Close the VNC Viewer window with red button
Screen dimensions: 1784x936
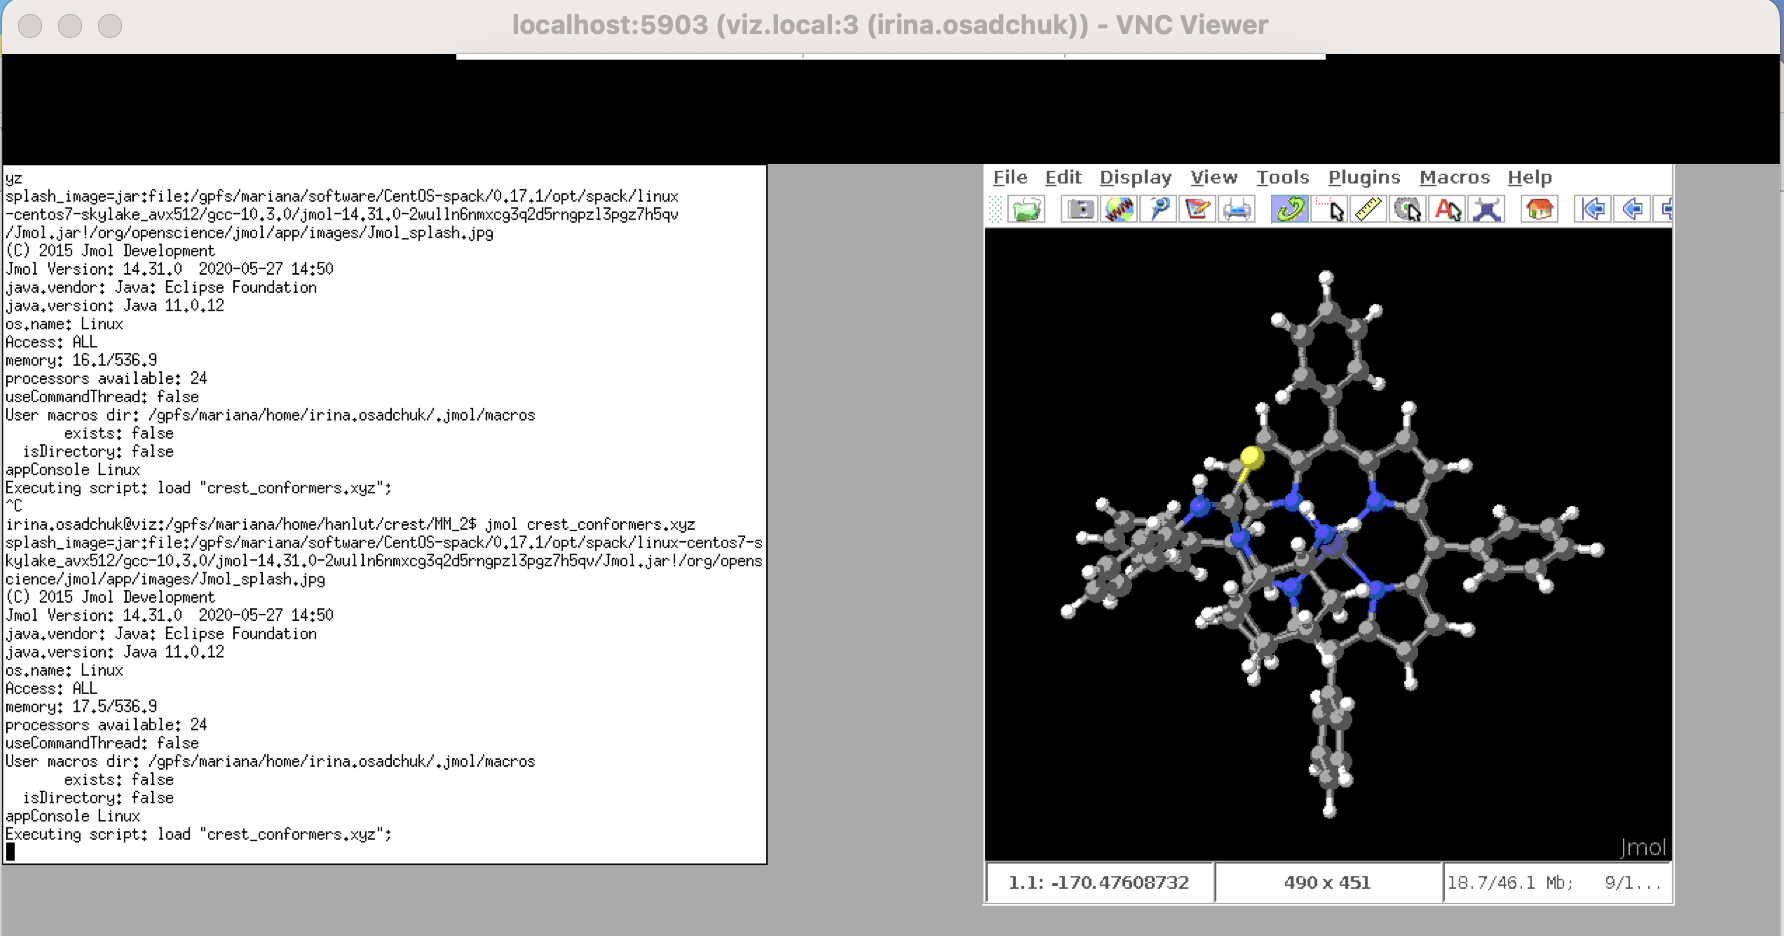coord(30,25)
